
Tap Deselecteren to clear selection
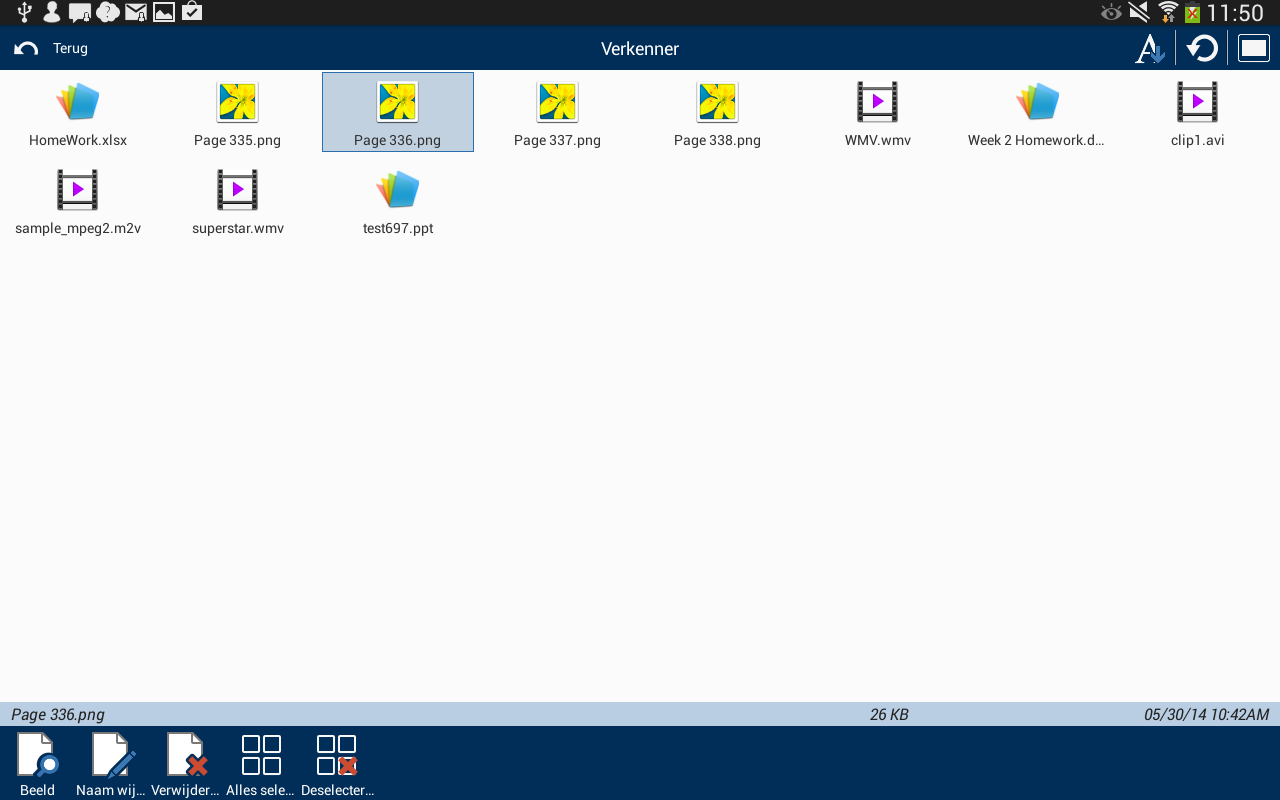pyautogui.click(x=337, y=764)
